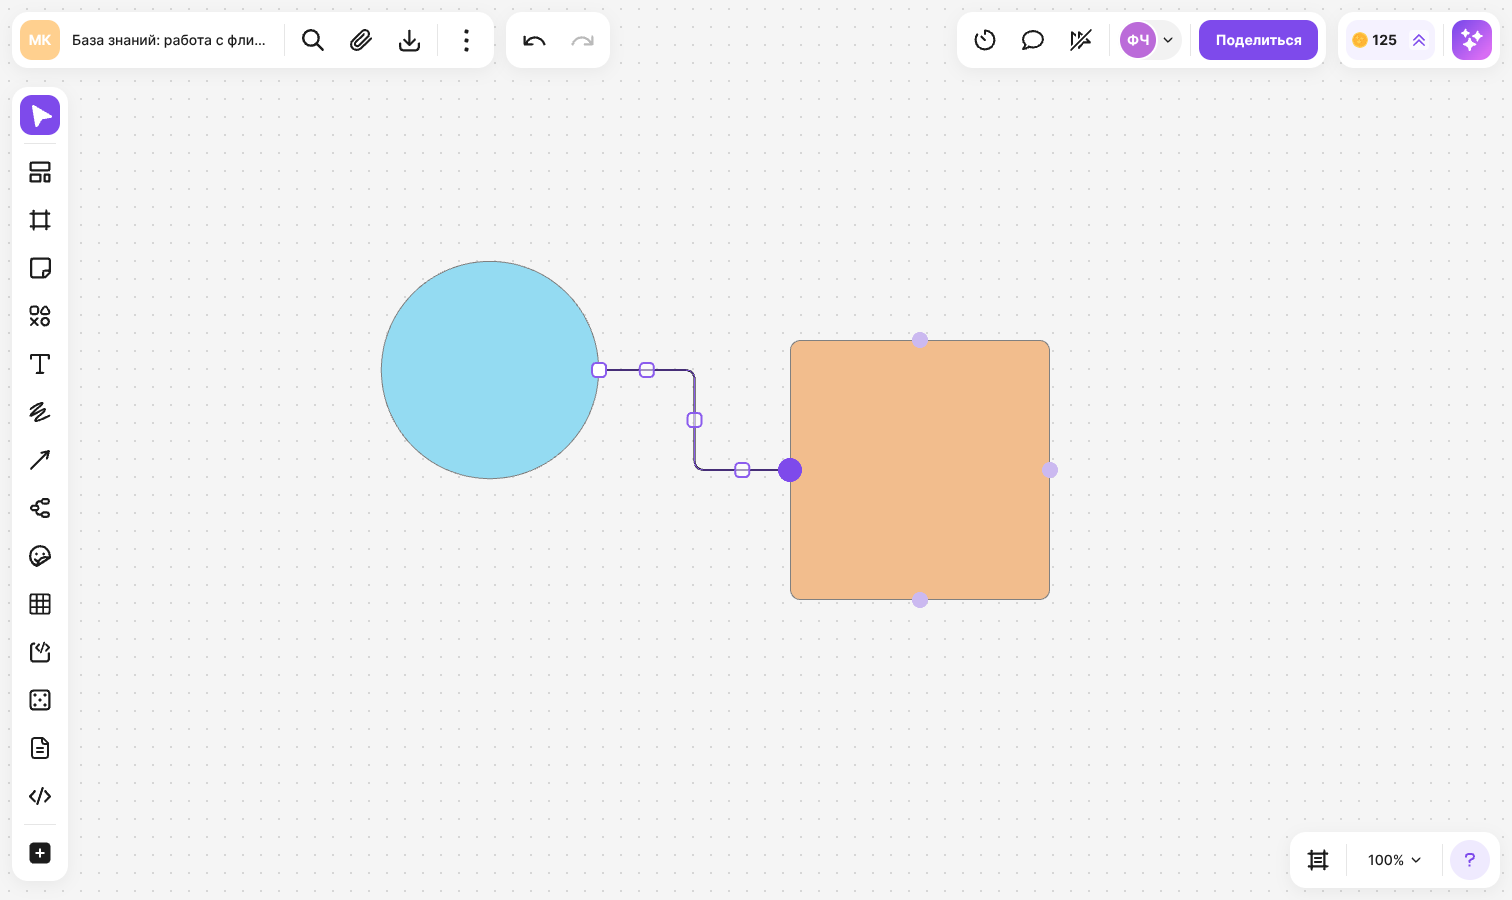Undo the last action

pyautogui.click(x=534, y=40)
